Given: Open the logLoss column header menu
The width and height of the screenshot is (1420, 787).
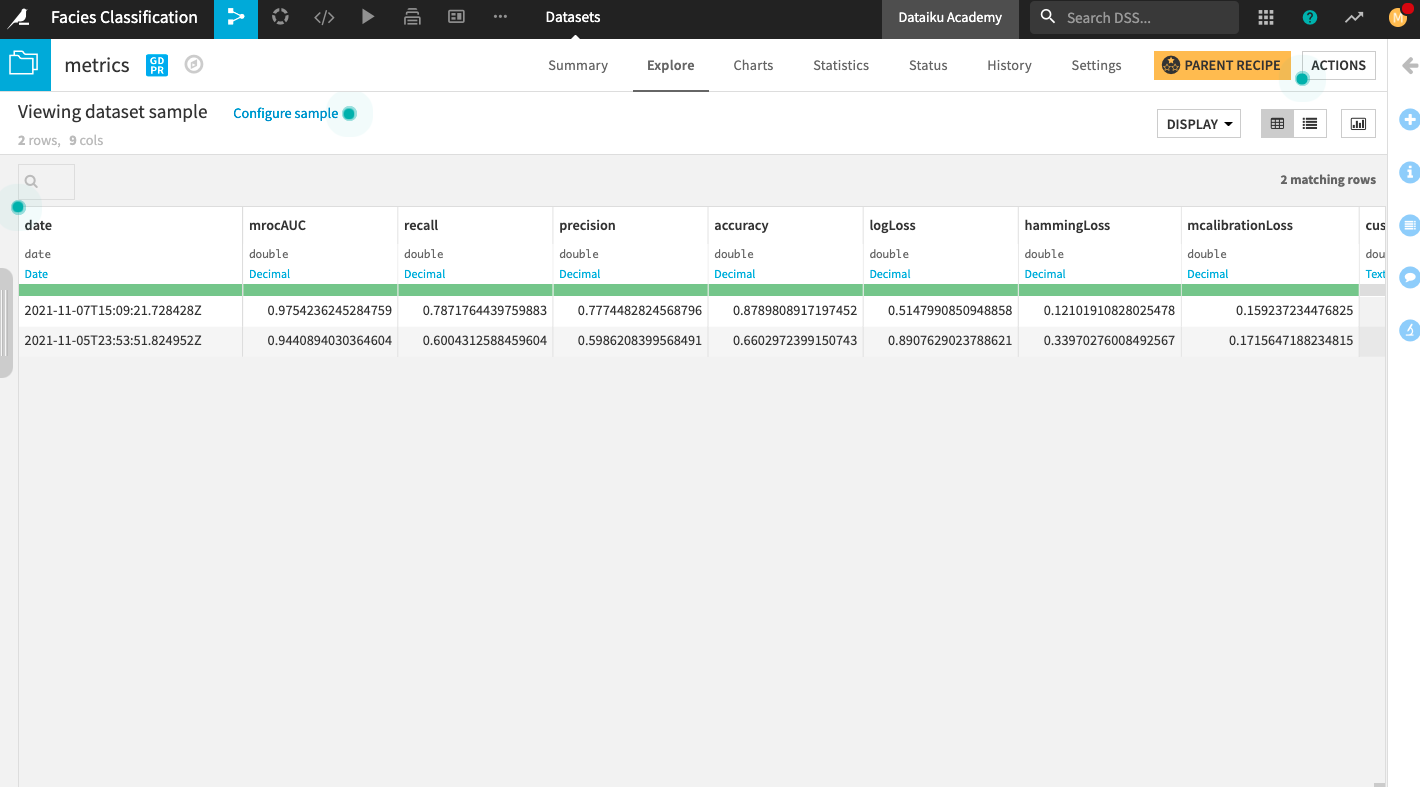Looking at the screenshot, I should tap(892, 225).
